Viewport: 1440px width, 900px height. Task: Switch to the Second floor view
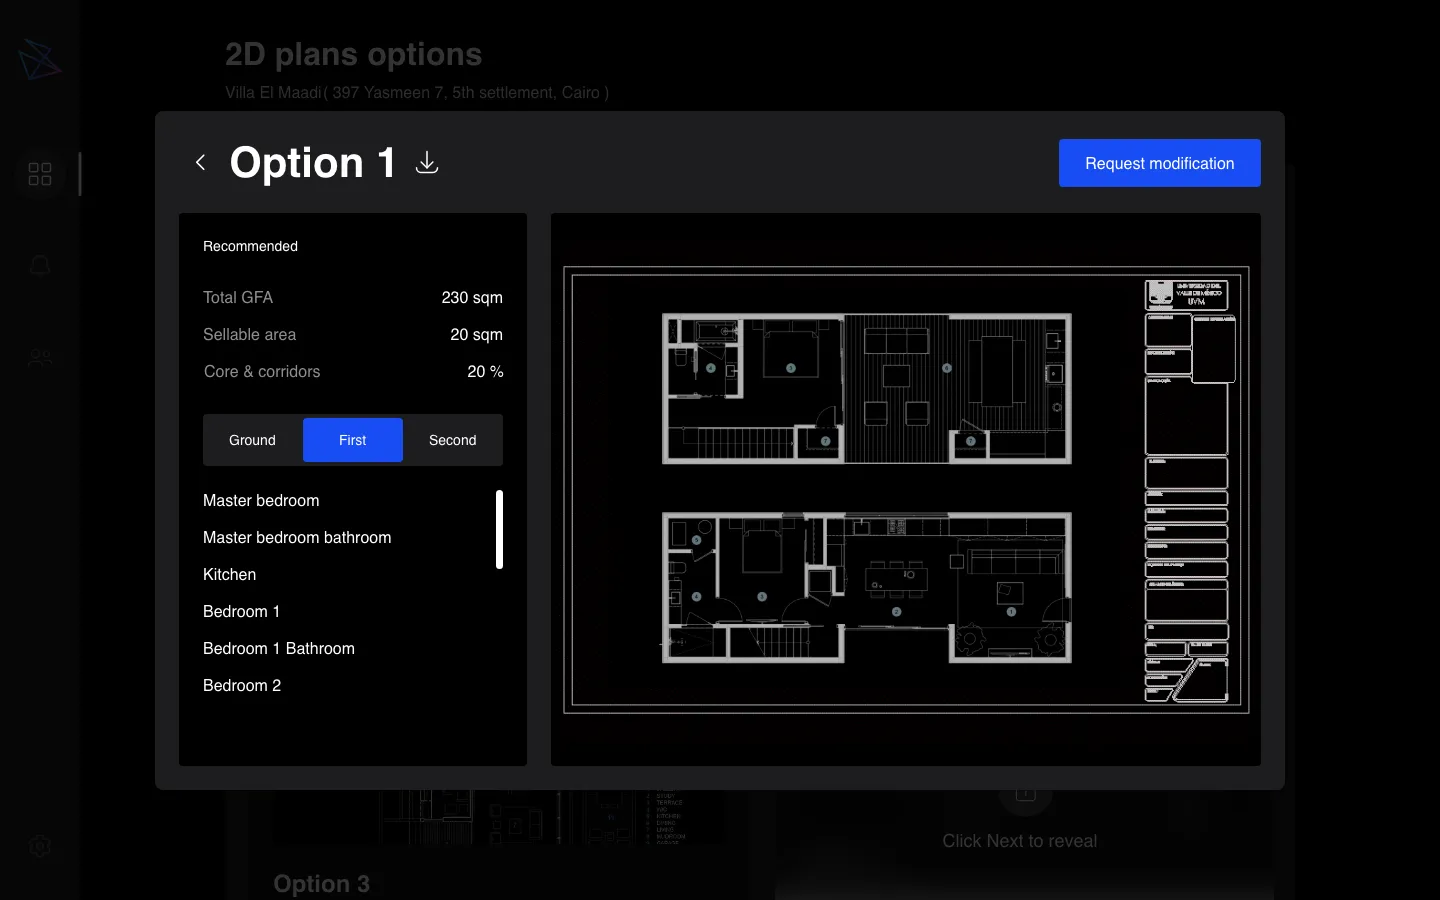[x=452, y=440]
